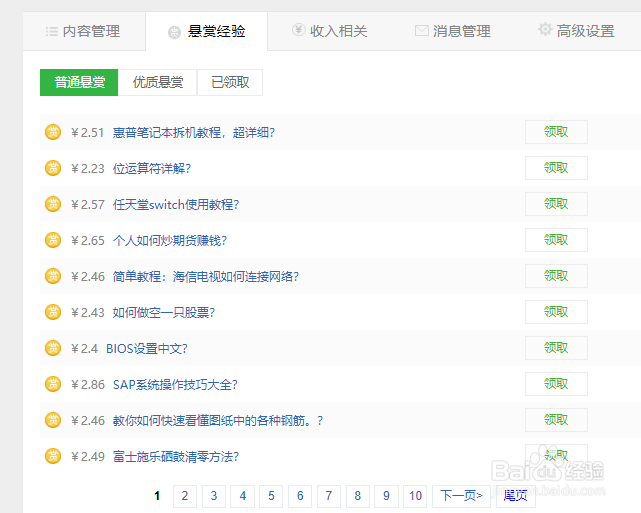641x513 pixels.
Task: Open the link 惠普笔记本拆机教程，超详细?
Action: click(x=194, y=132)
